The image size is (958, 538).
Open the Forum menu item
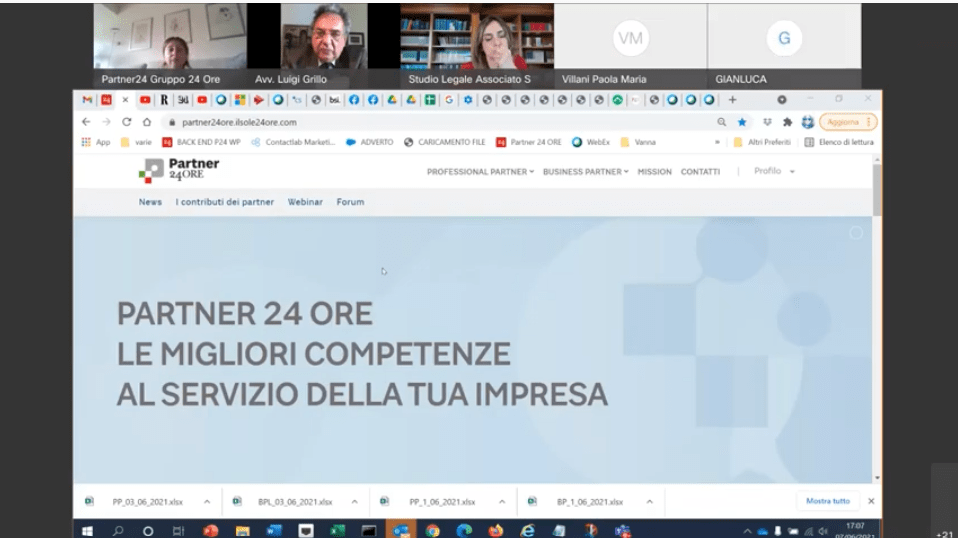pyautogui.click(x=350, y=202)
